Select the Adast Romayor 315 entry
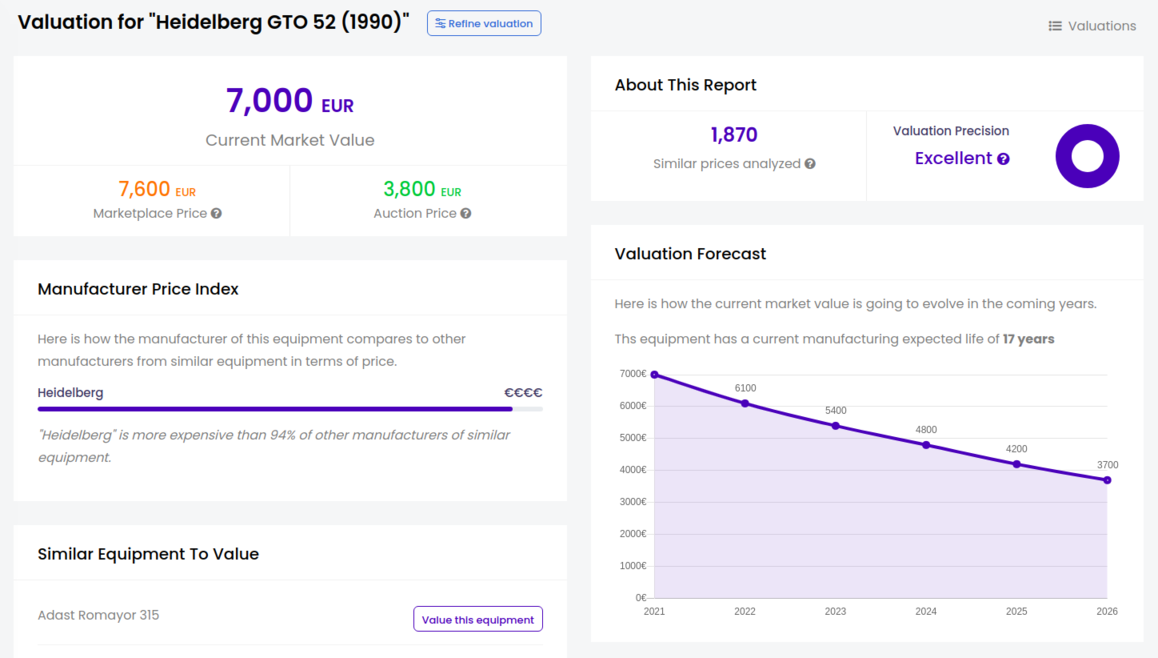 tap(98, 615)
